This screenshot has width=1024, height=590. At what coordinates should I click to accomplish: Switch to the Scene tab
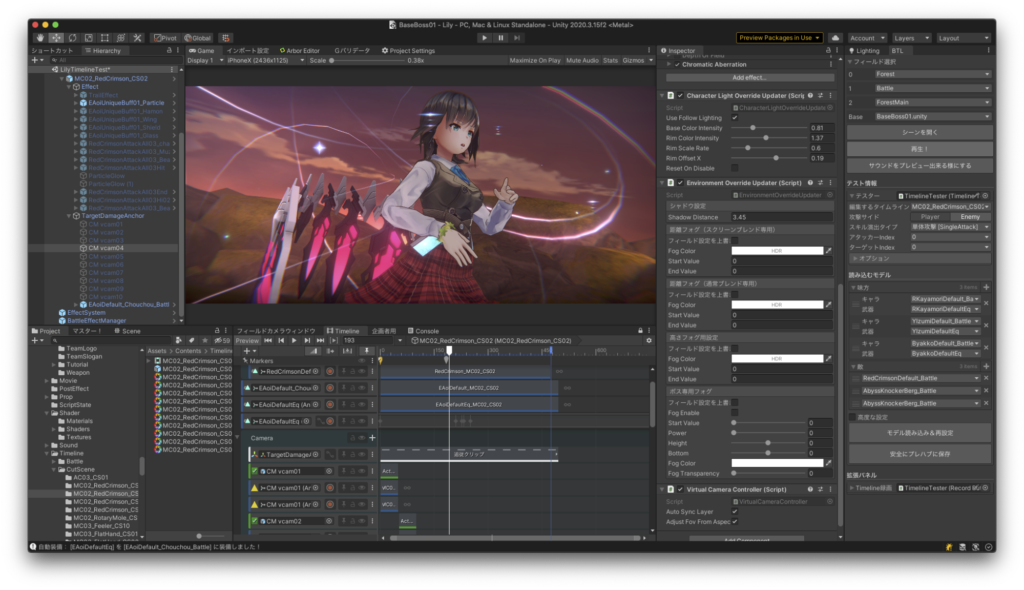point(127,331)
